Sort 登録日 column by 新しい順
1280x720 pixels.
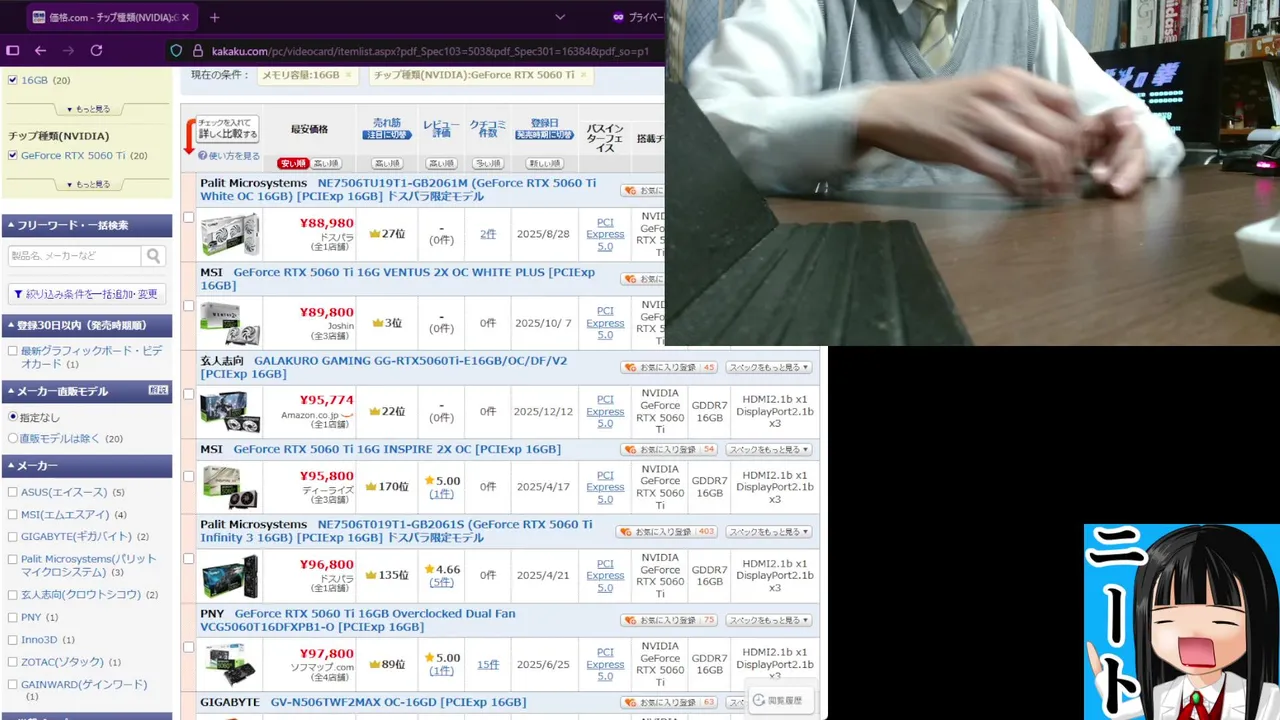click(x=545, y=164)
